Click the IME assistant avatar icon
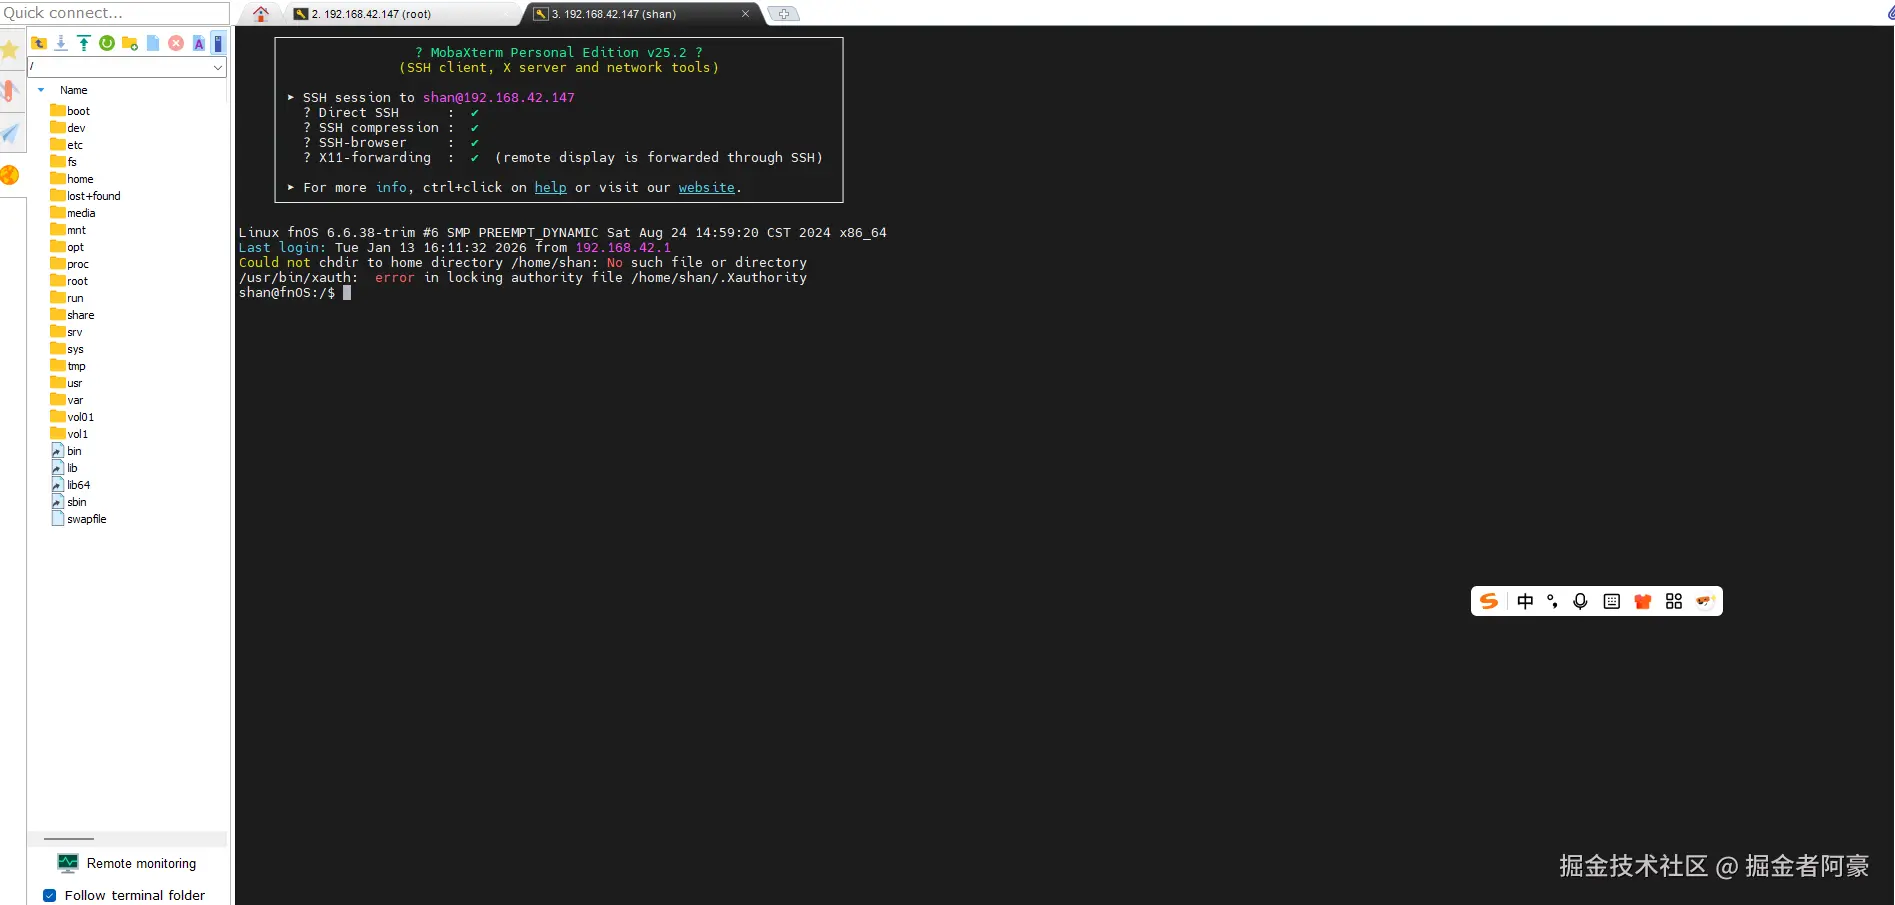 coord(1705,601)
